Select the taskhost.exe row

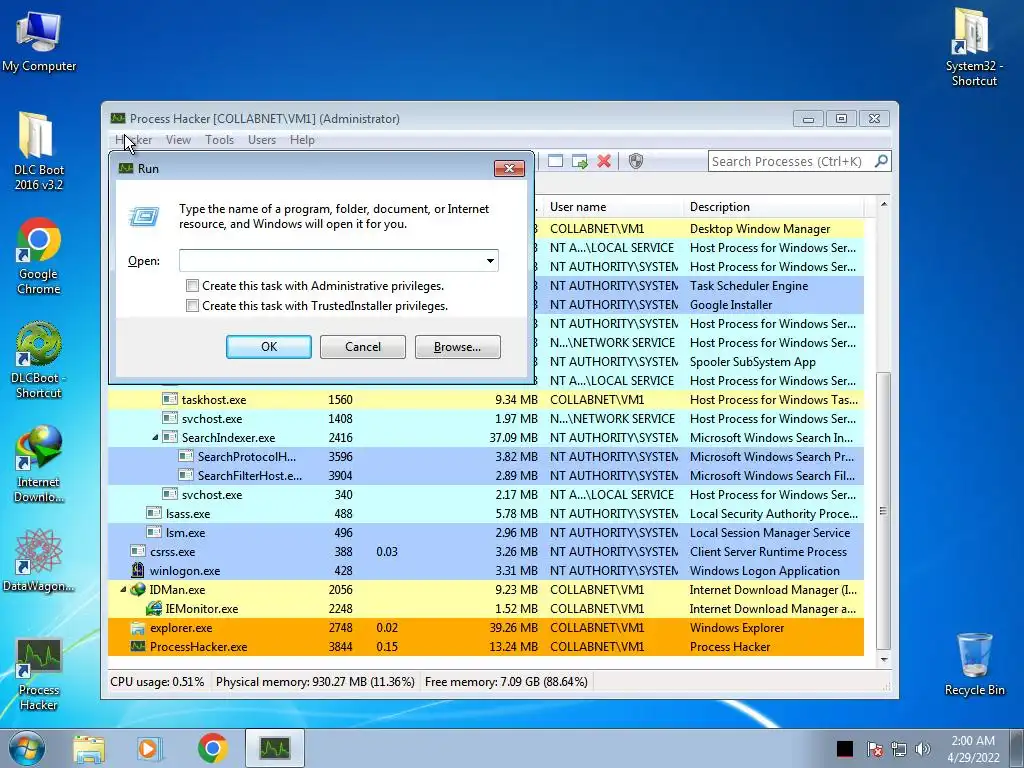coord(486,400)
